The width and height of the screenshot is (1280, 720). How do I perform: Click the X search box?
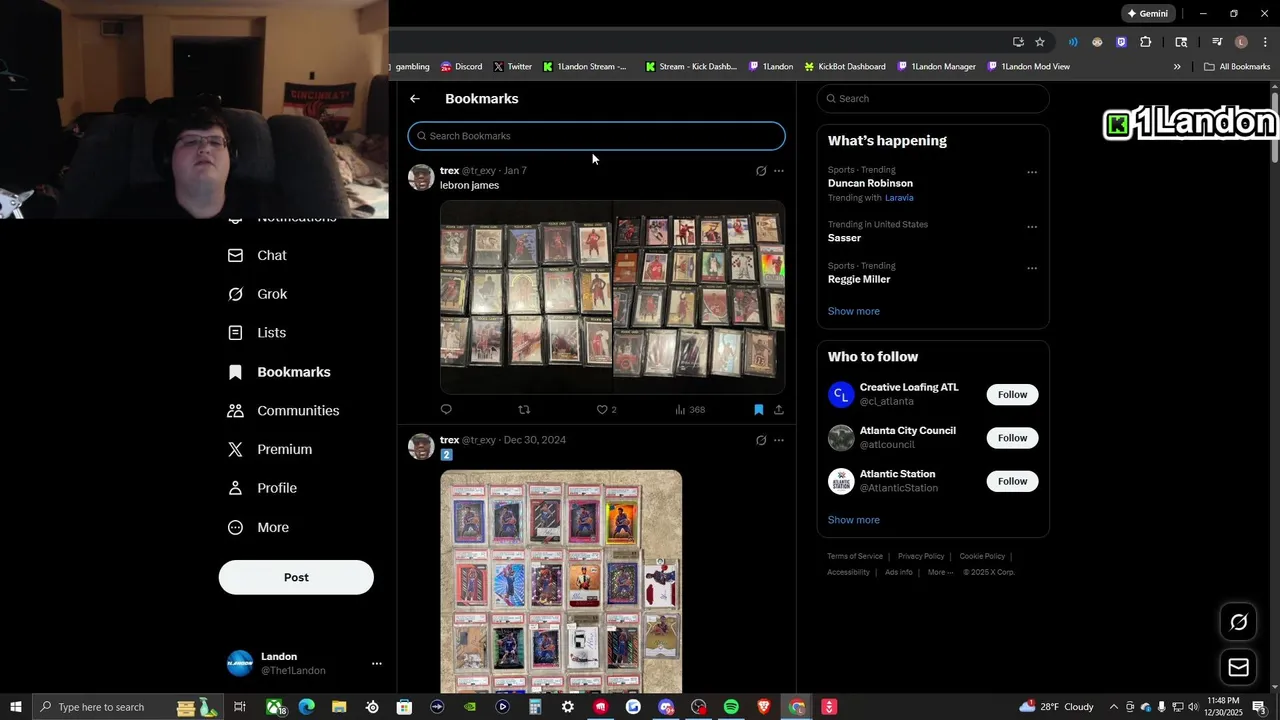[933, 99]
